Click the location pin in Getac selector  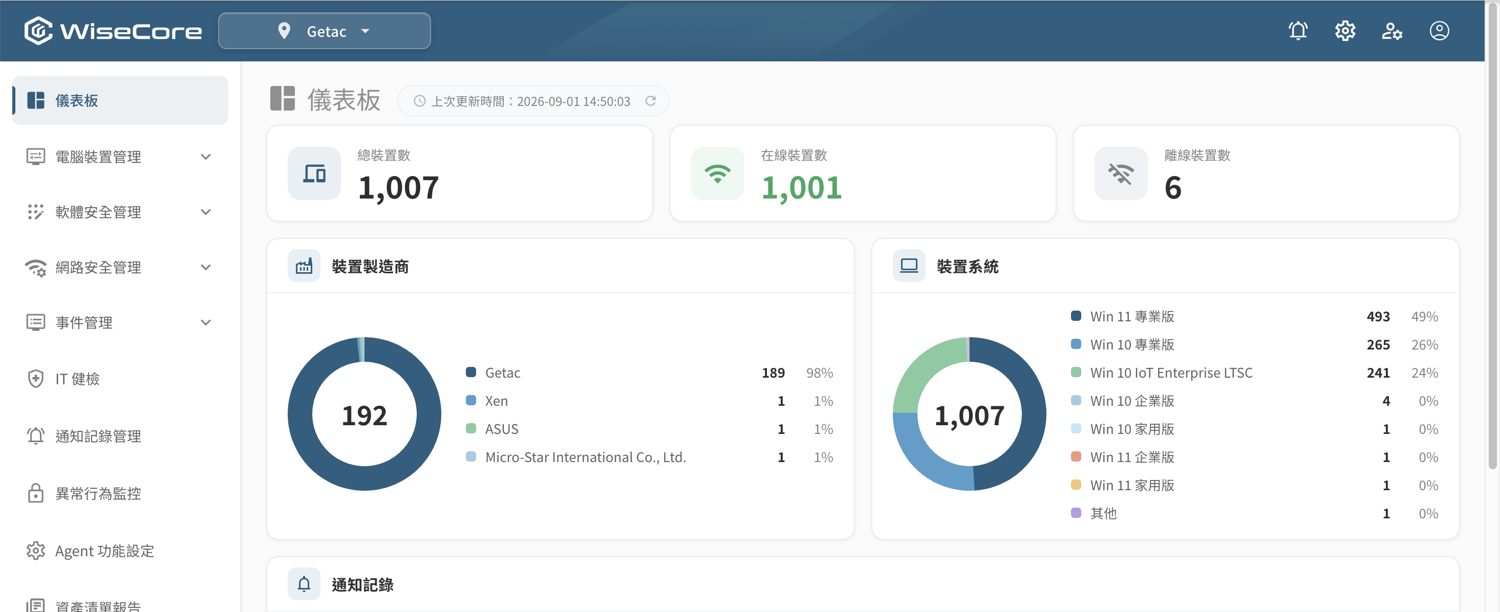tap(284, 31)
